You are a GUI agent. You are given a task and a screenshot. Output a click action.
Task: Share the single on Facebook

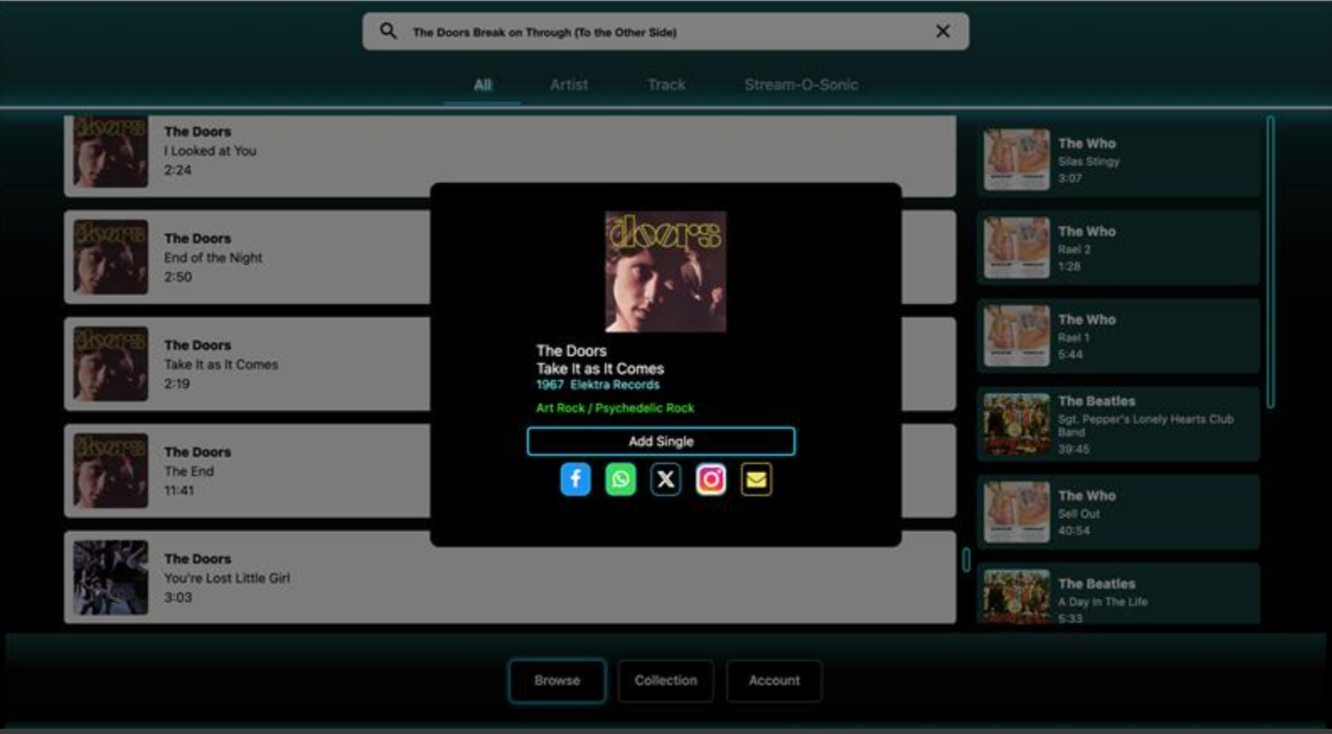pos(575,480)
